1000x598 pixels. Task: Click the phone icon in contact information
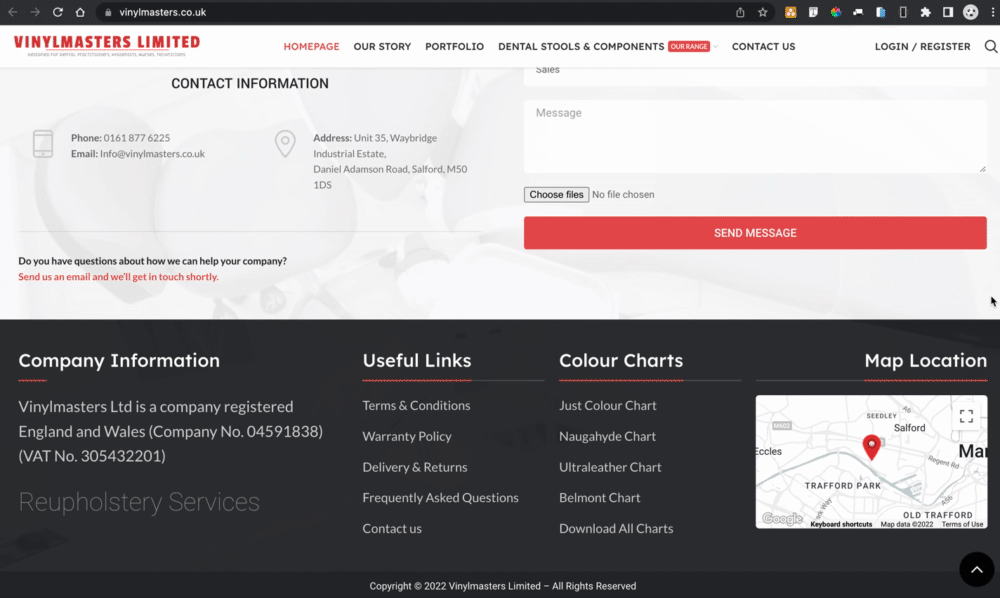pyautogui.click(x=43, y=144)
